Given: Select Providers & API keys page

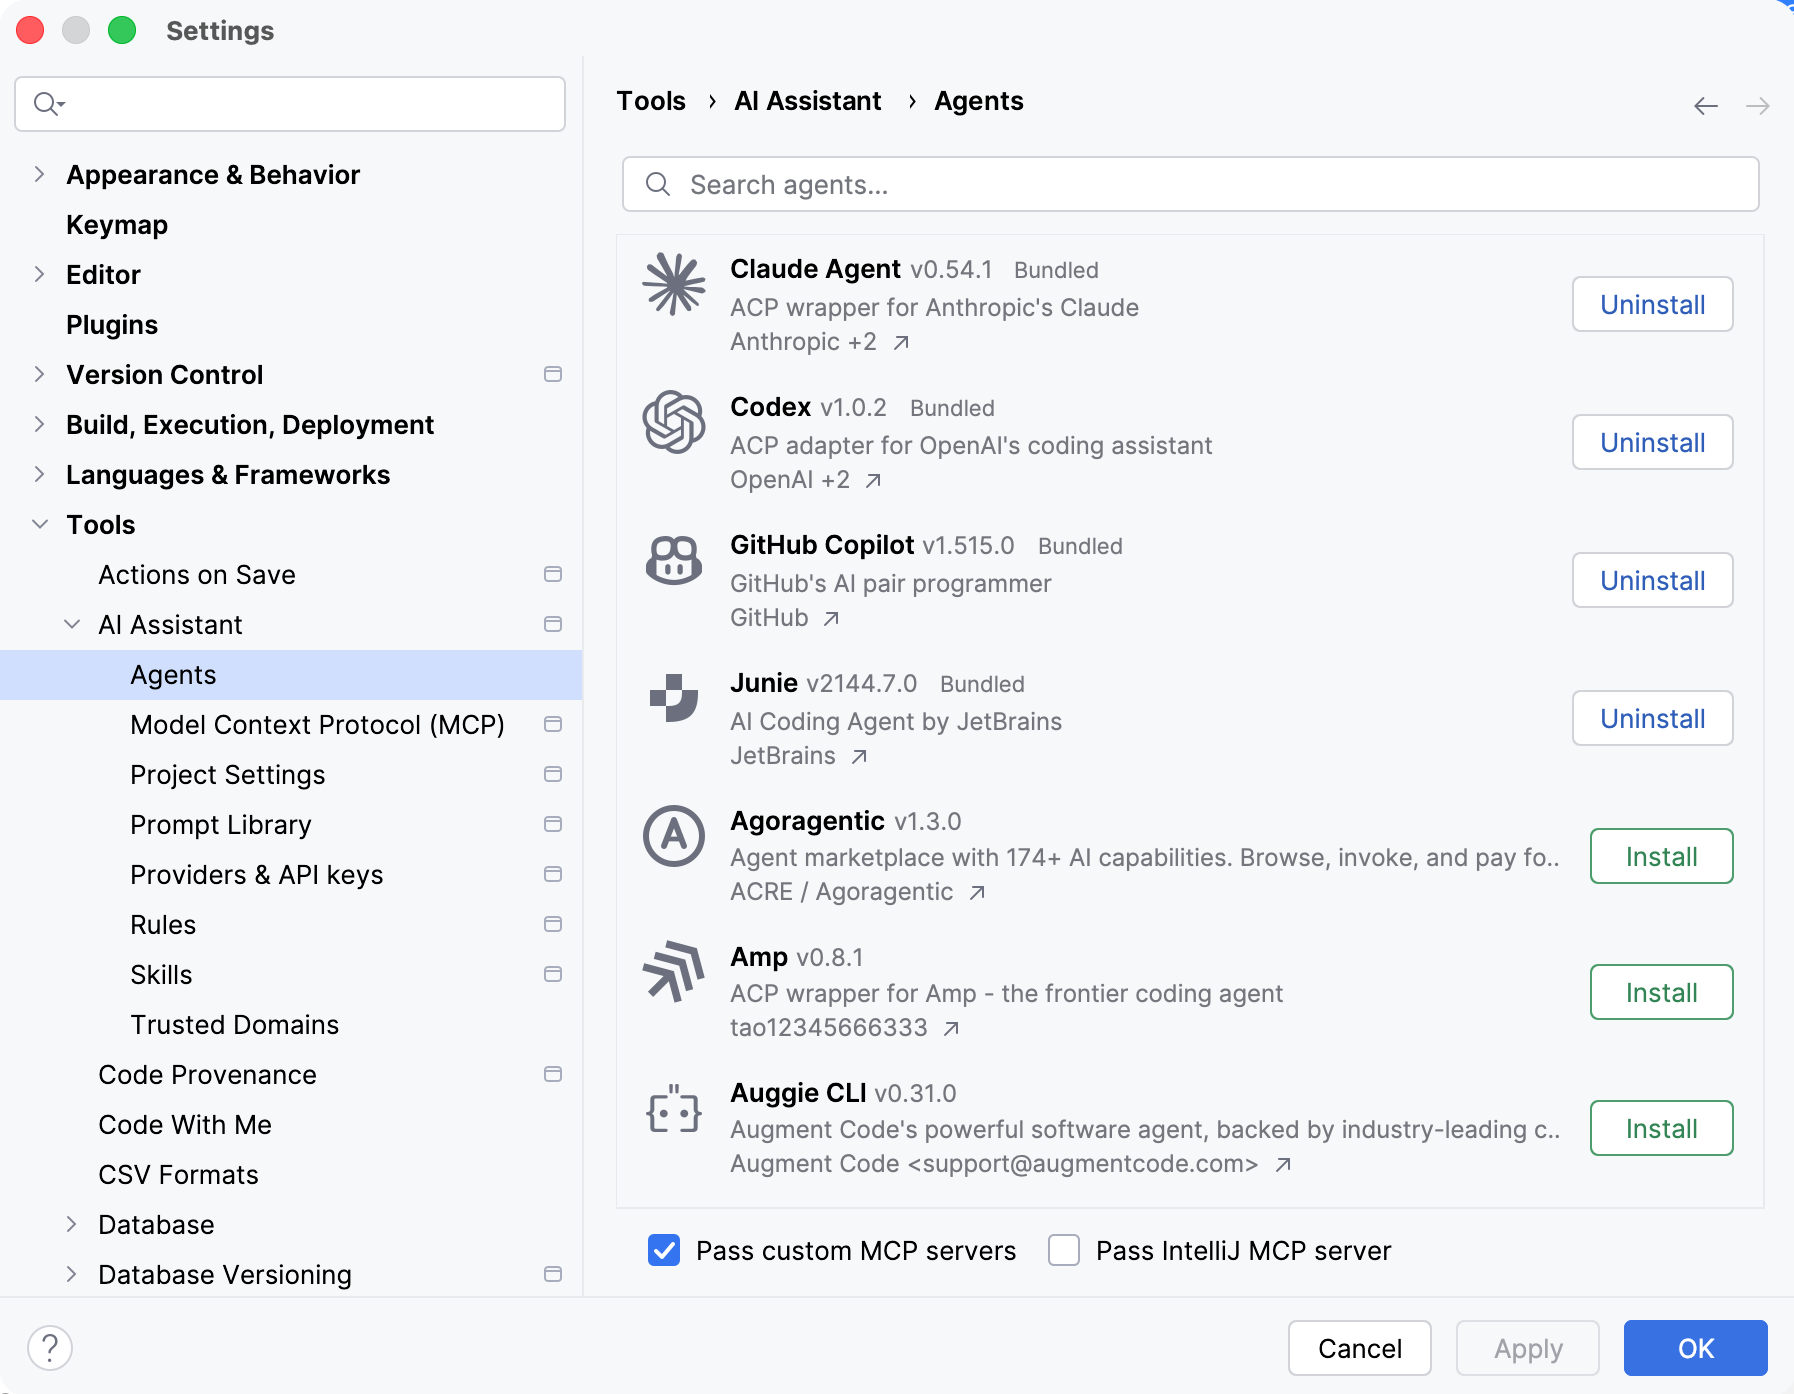Looking at the screenshot, I should pyautogui.click(x=257, y=875).
